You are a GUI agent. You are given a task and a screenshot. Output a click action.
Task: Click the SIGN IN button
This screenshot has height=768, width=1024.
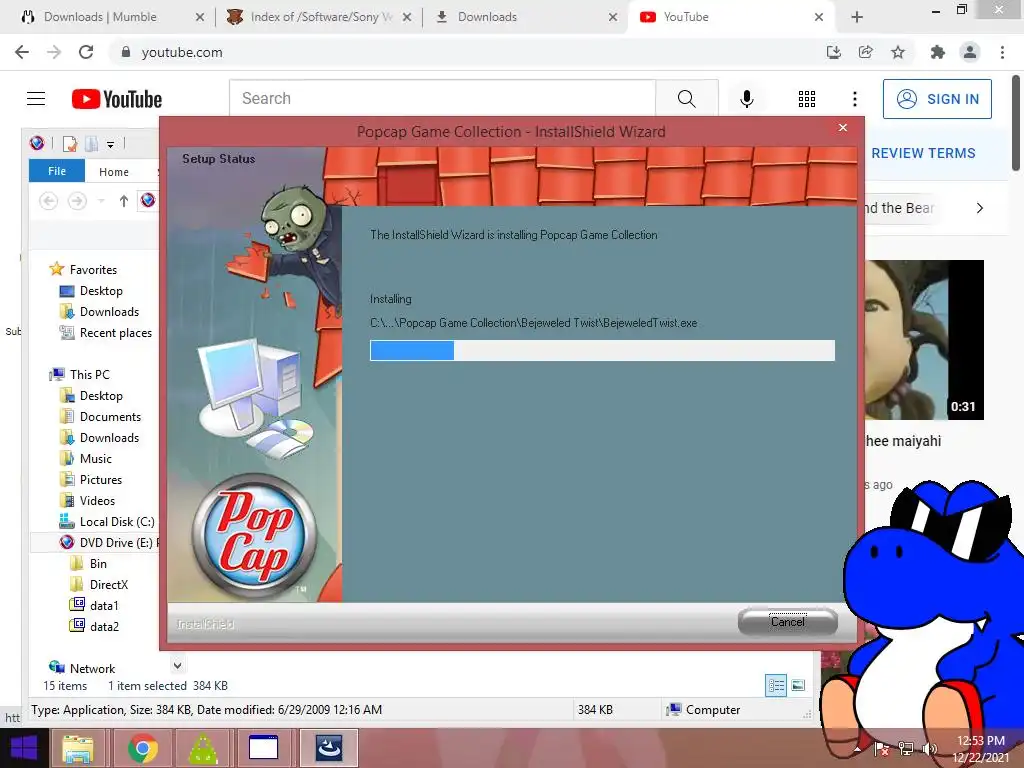[x=937, y=99]
